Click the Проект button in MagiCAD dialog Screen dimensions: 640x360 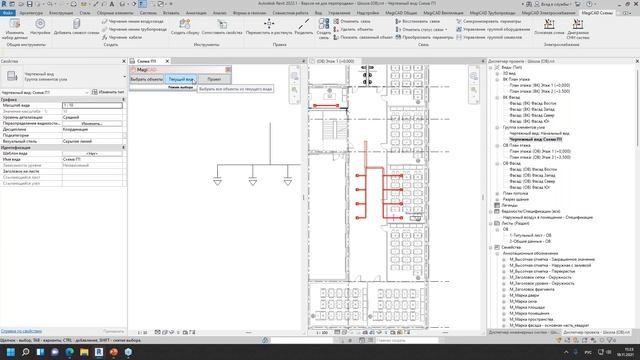214,79
